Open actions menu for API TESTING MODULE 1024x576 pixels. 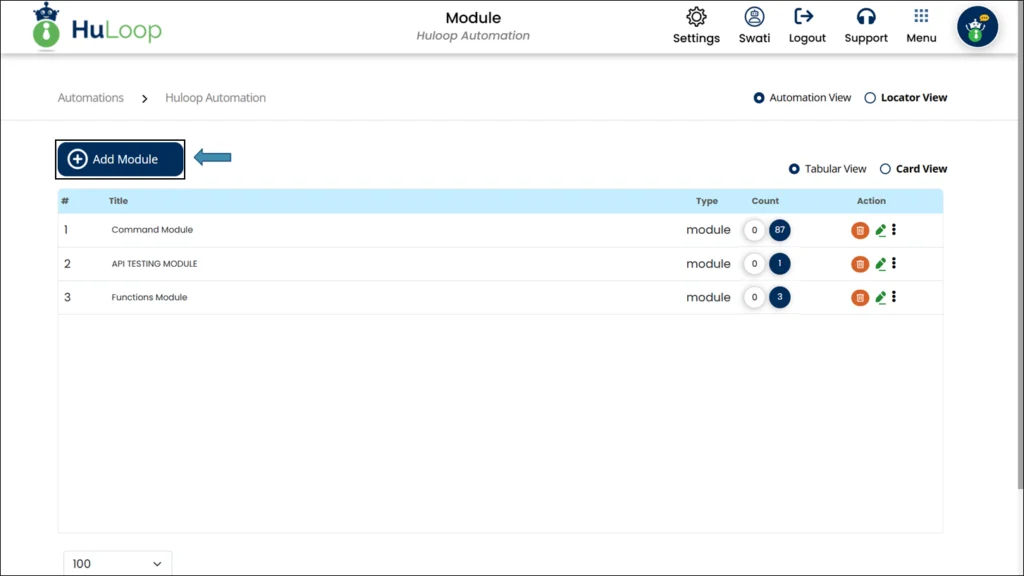coord(895,263)
